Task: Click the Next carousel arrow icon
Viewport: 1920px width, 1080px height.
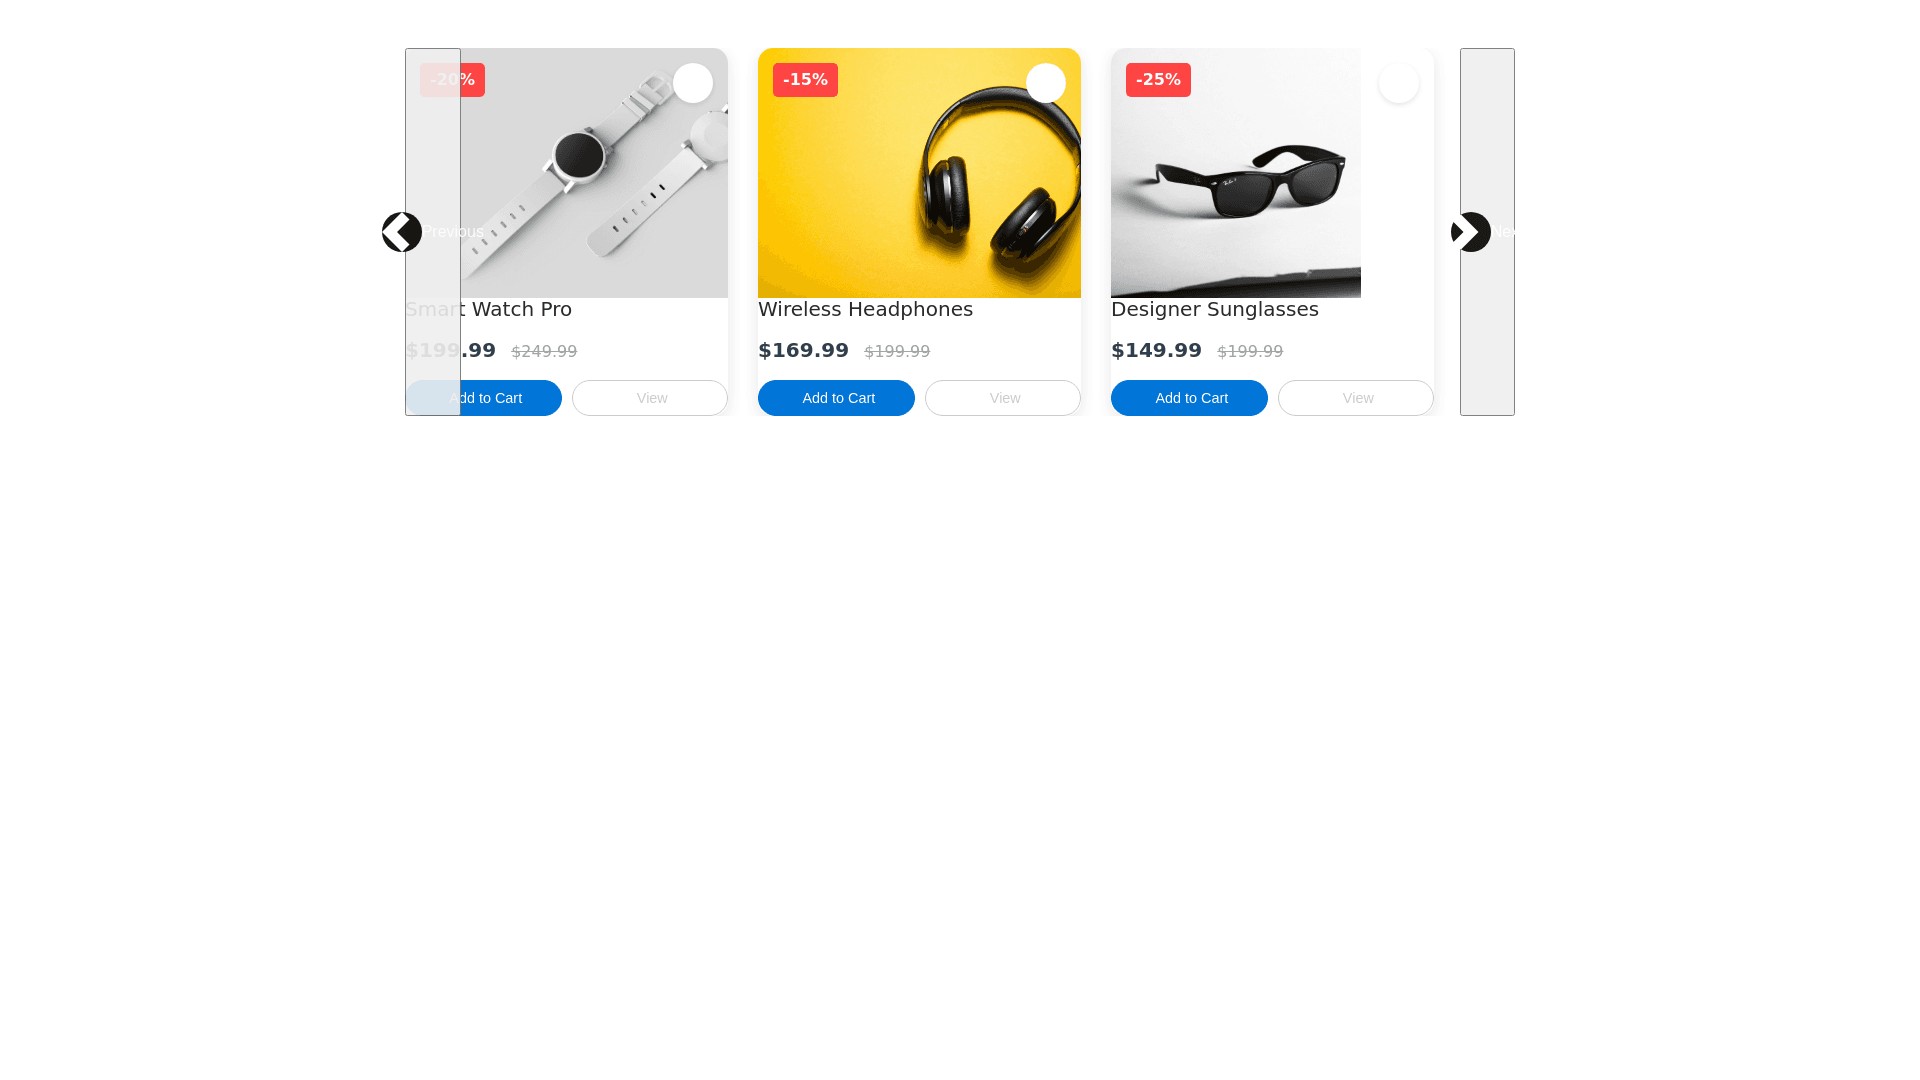Action: tap(1471, 232)
